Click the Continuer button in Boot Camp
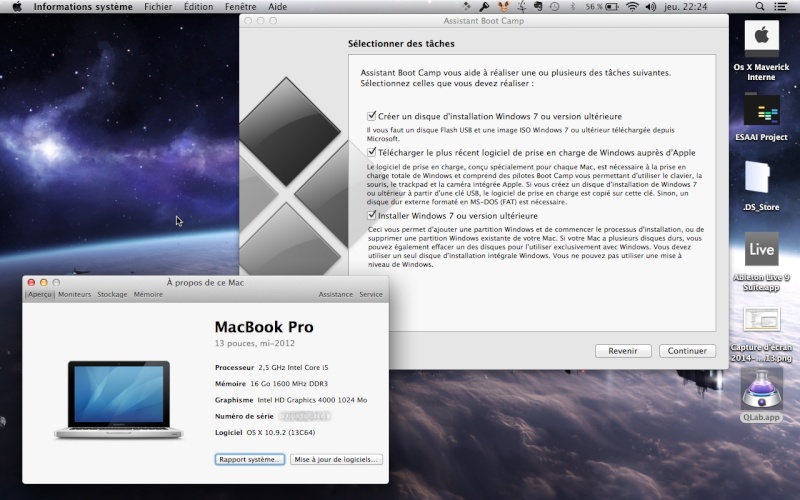Viewport: 800px width, 500px height. 687,351
